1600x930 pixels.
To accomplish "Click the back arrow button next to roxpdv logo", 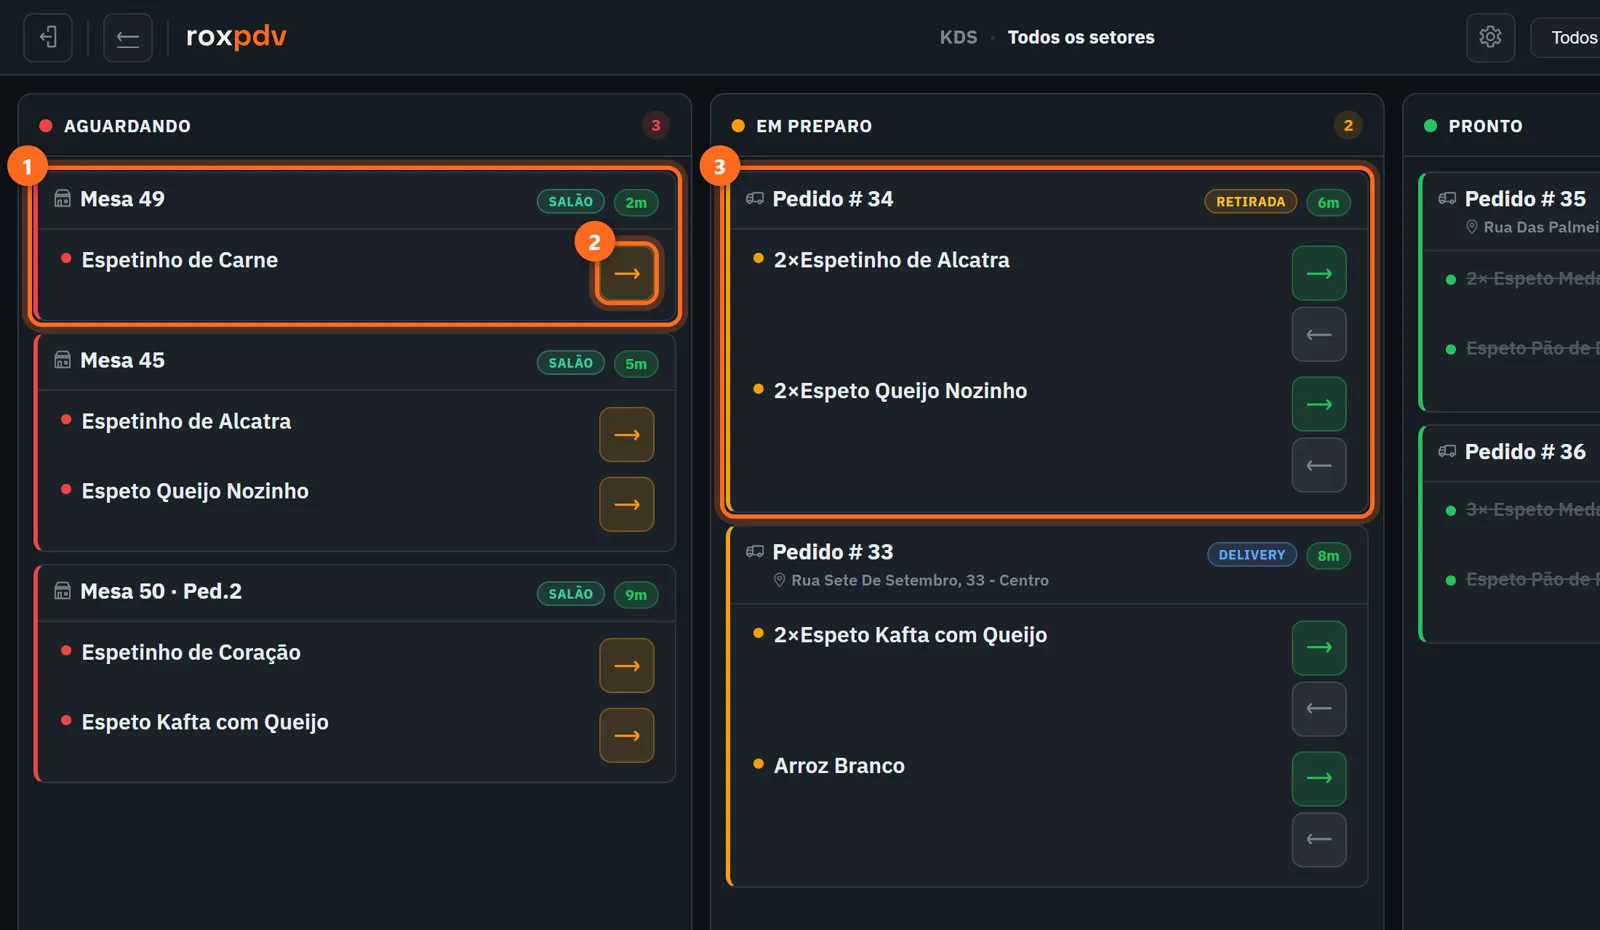I will [128, 38].
